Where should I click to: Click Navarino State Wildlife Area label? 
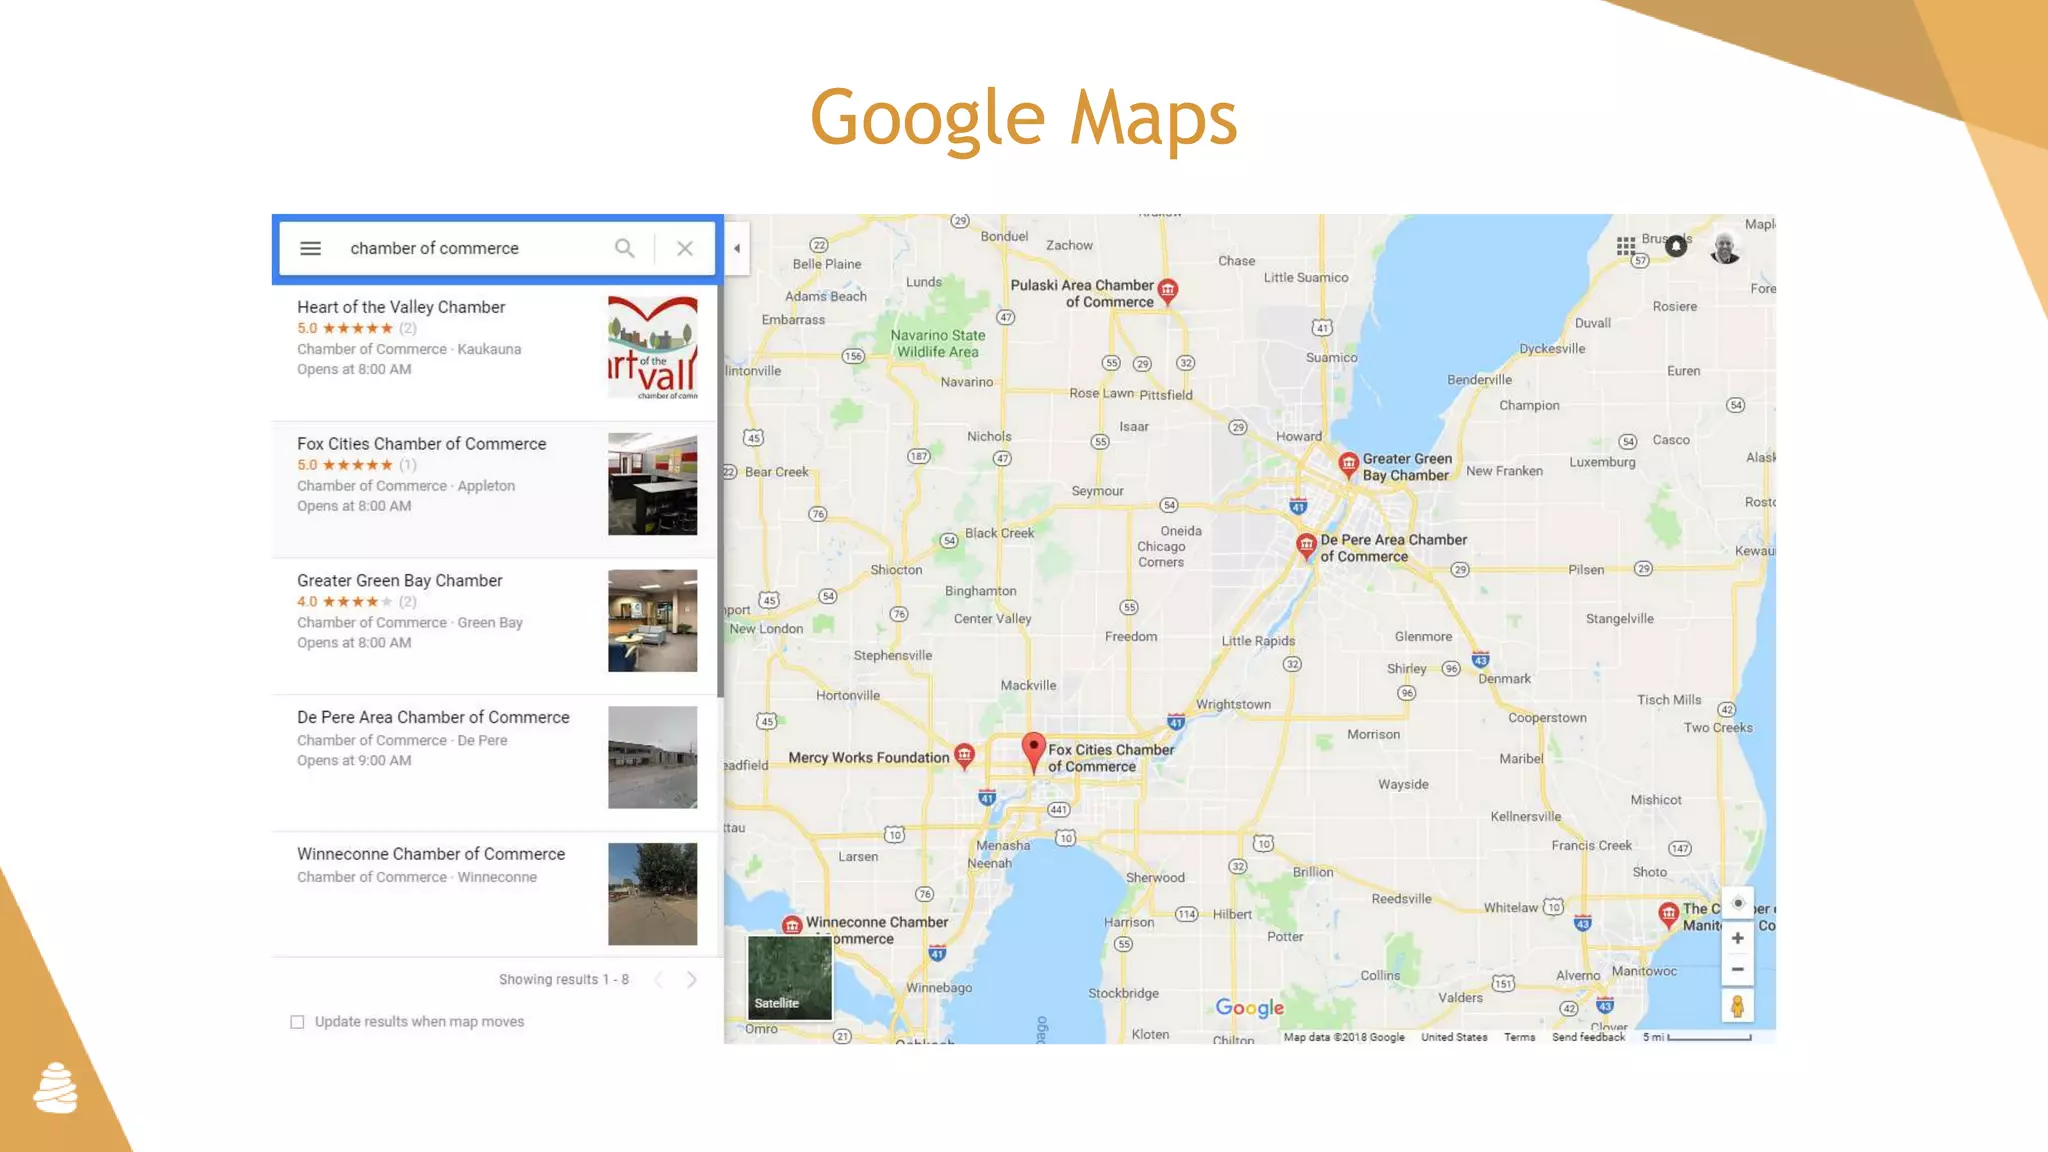938,343
